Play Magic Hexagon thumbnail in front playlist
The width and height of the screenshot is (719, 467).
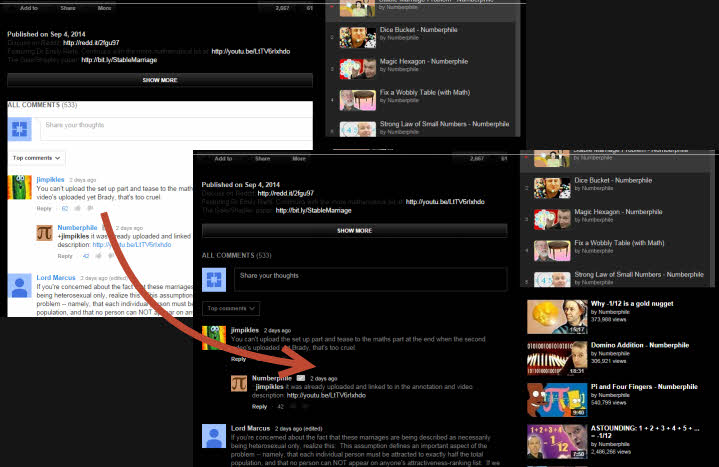pos(552,219)
